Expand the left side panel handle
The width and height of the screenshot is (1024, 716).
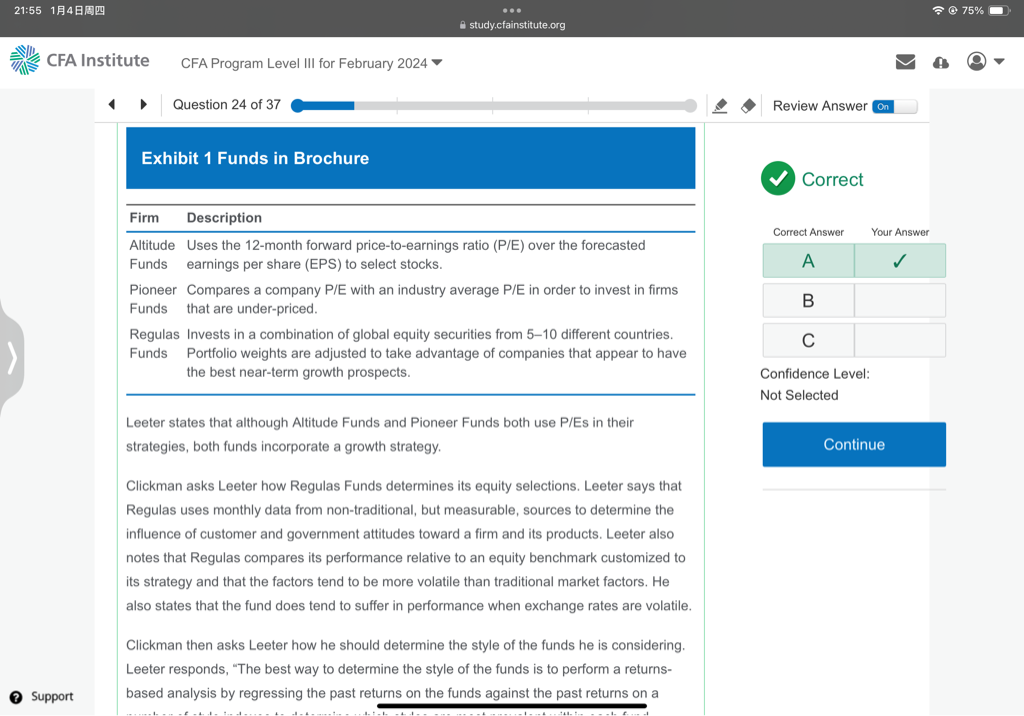tap(12, 357)
